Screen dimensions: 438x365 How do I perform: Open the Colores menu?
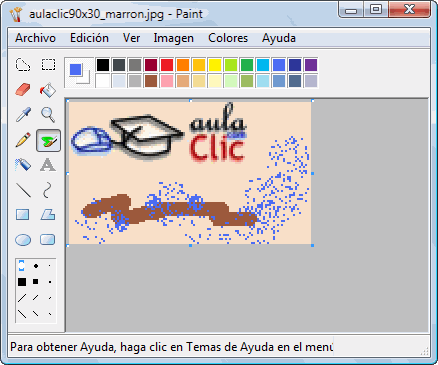228,38
